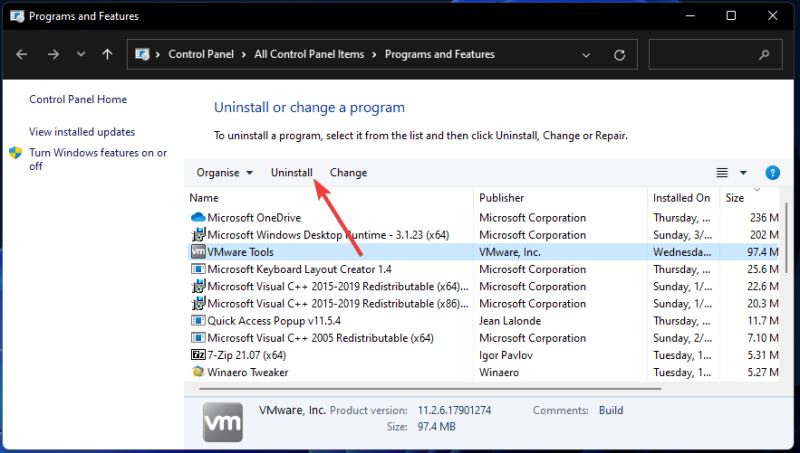
Task: Select Visual C++ 2015-2019 Redistributable (x64)
Action: [x=483, y=287]
